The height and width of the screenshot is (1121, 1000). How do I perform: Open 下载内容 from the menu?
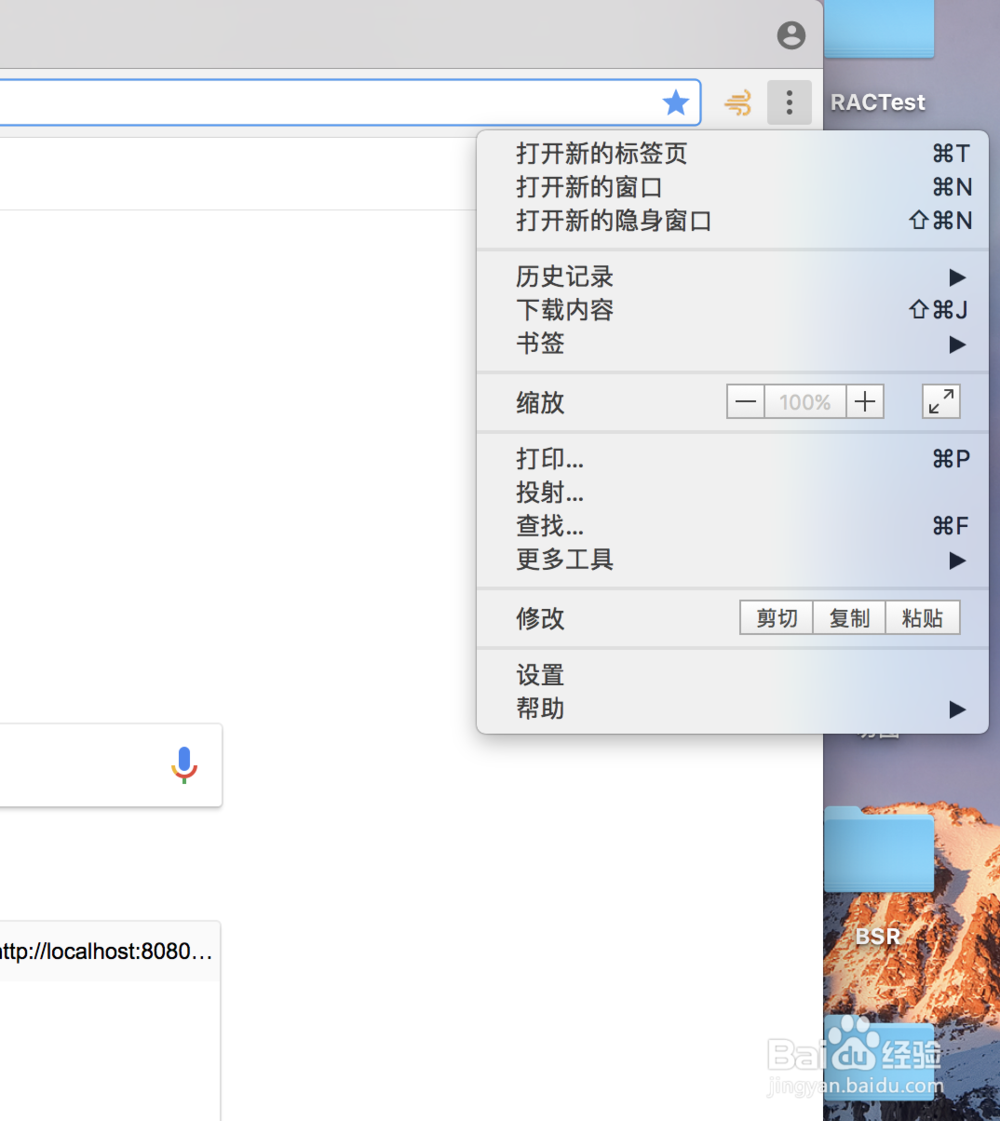point(733,310)
